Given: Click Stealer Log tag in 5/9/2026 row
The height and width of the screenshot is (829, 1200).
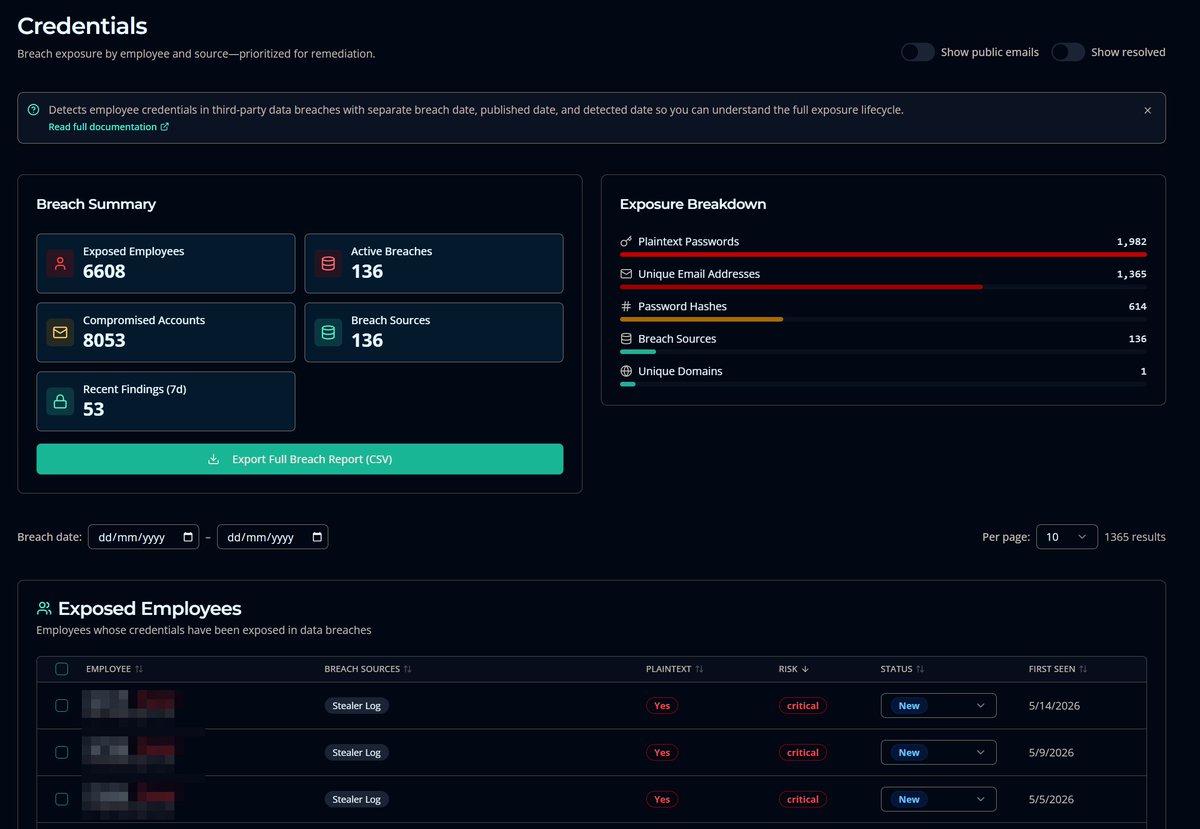Looking at the screenshot, I should pos(357,753).
